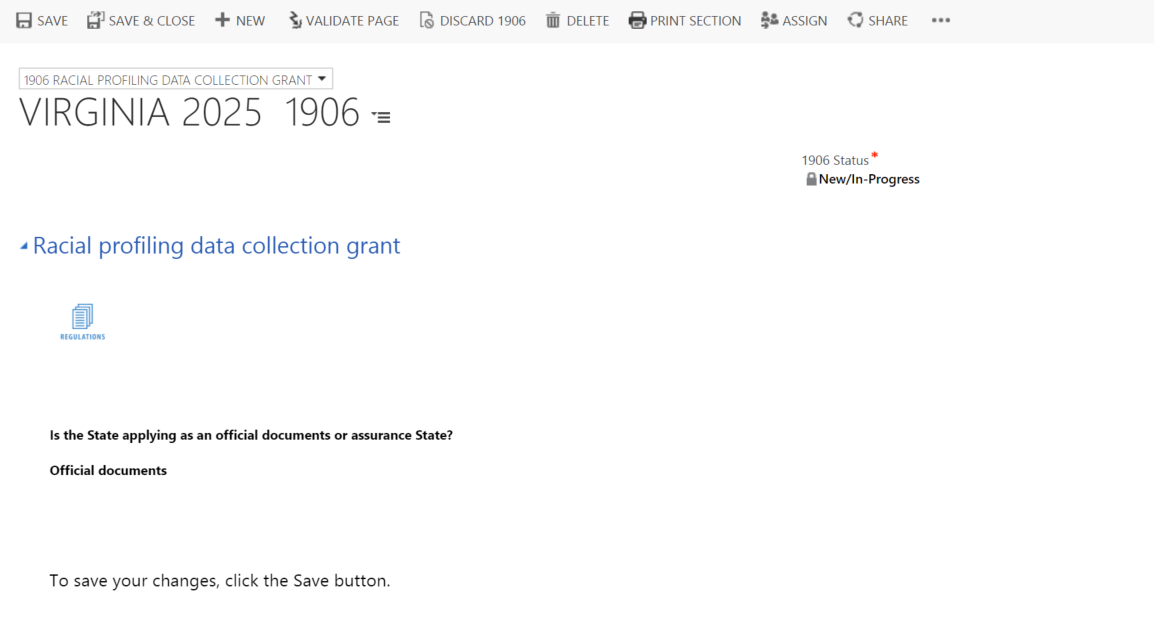Open the more commands ellipsis menu

point(940,20)
